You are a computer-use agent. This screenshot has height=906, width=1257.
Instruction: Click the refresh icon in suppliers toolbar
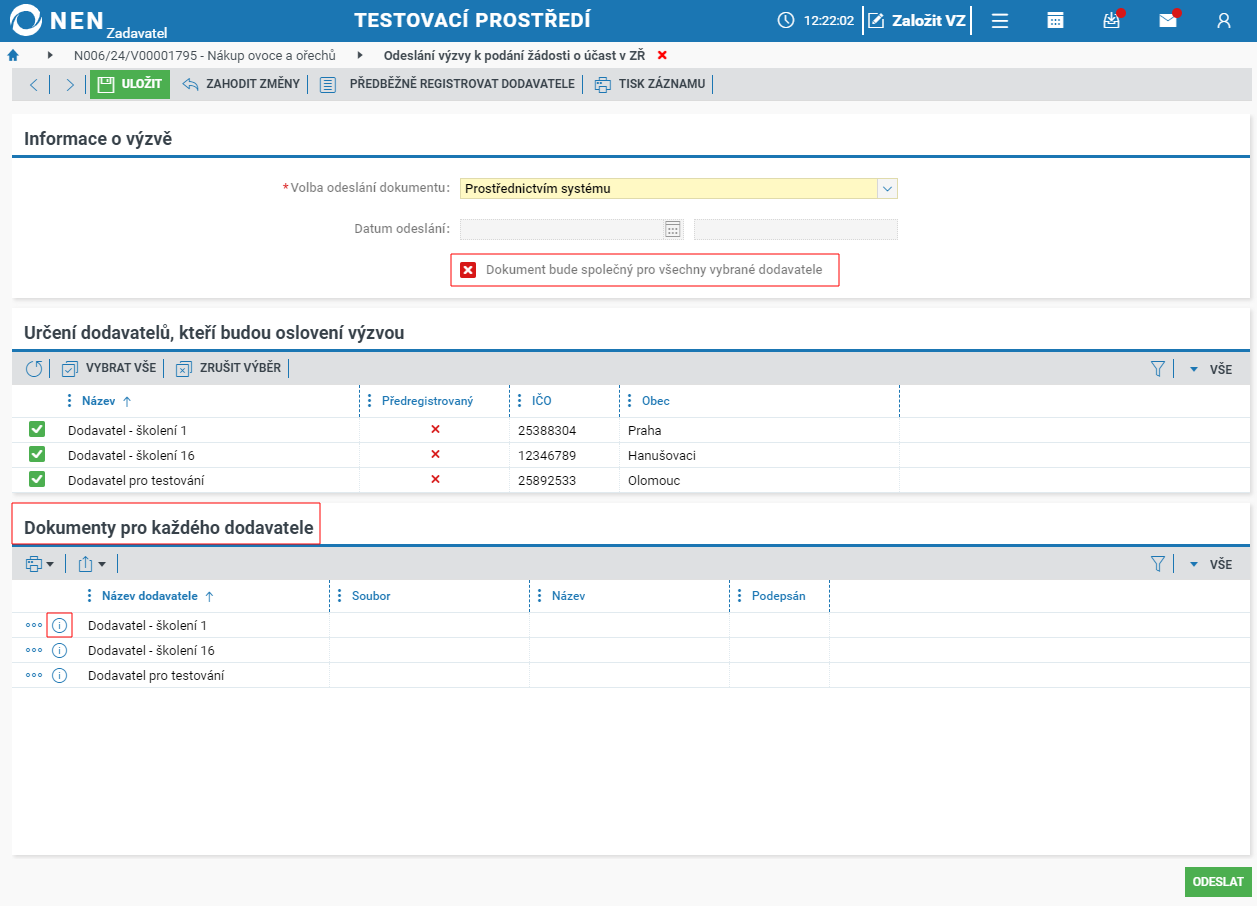(34, 368)
